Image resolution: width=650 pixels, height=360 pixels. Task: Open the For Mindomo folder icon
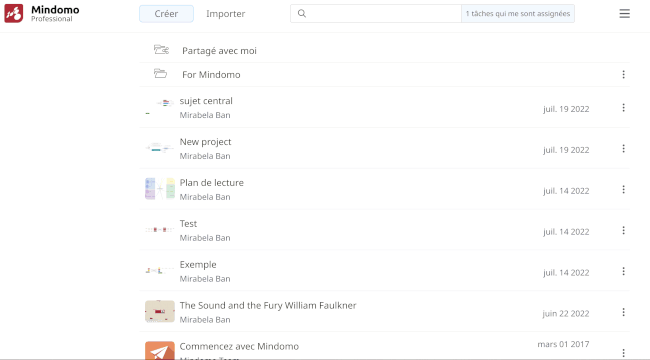click(160, 73)
